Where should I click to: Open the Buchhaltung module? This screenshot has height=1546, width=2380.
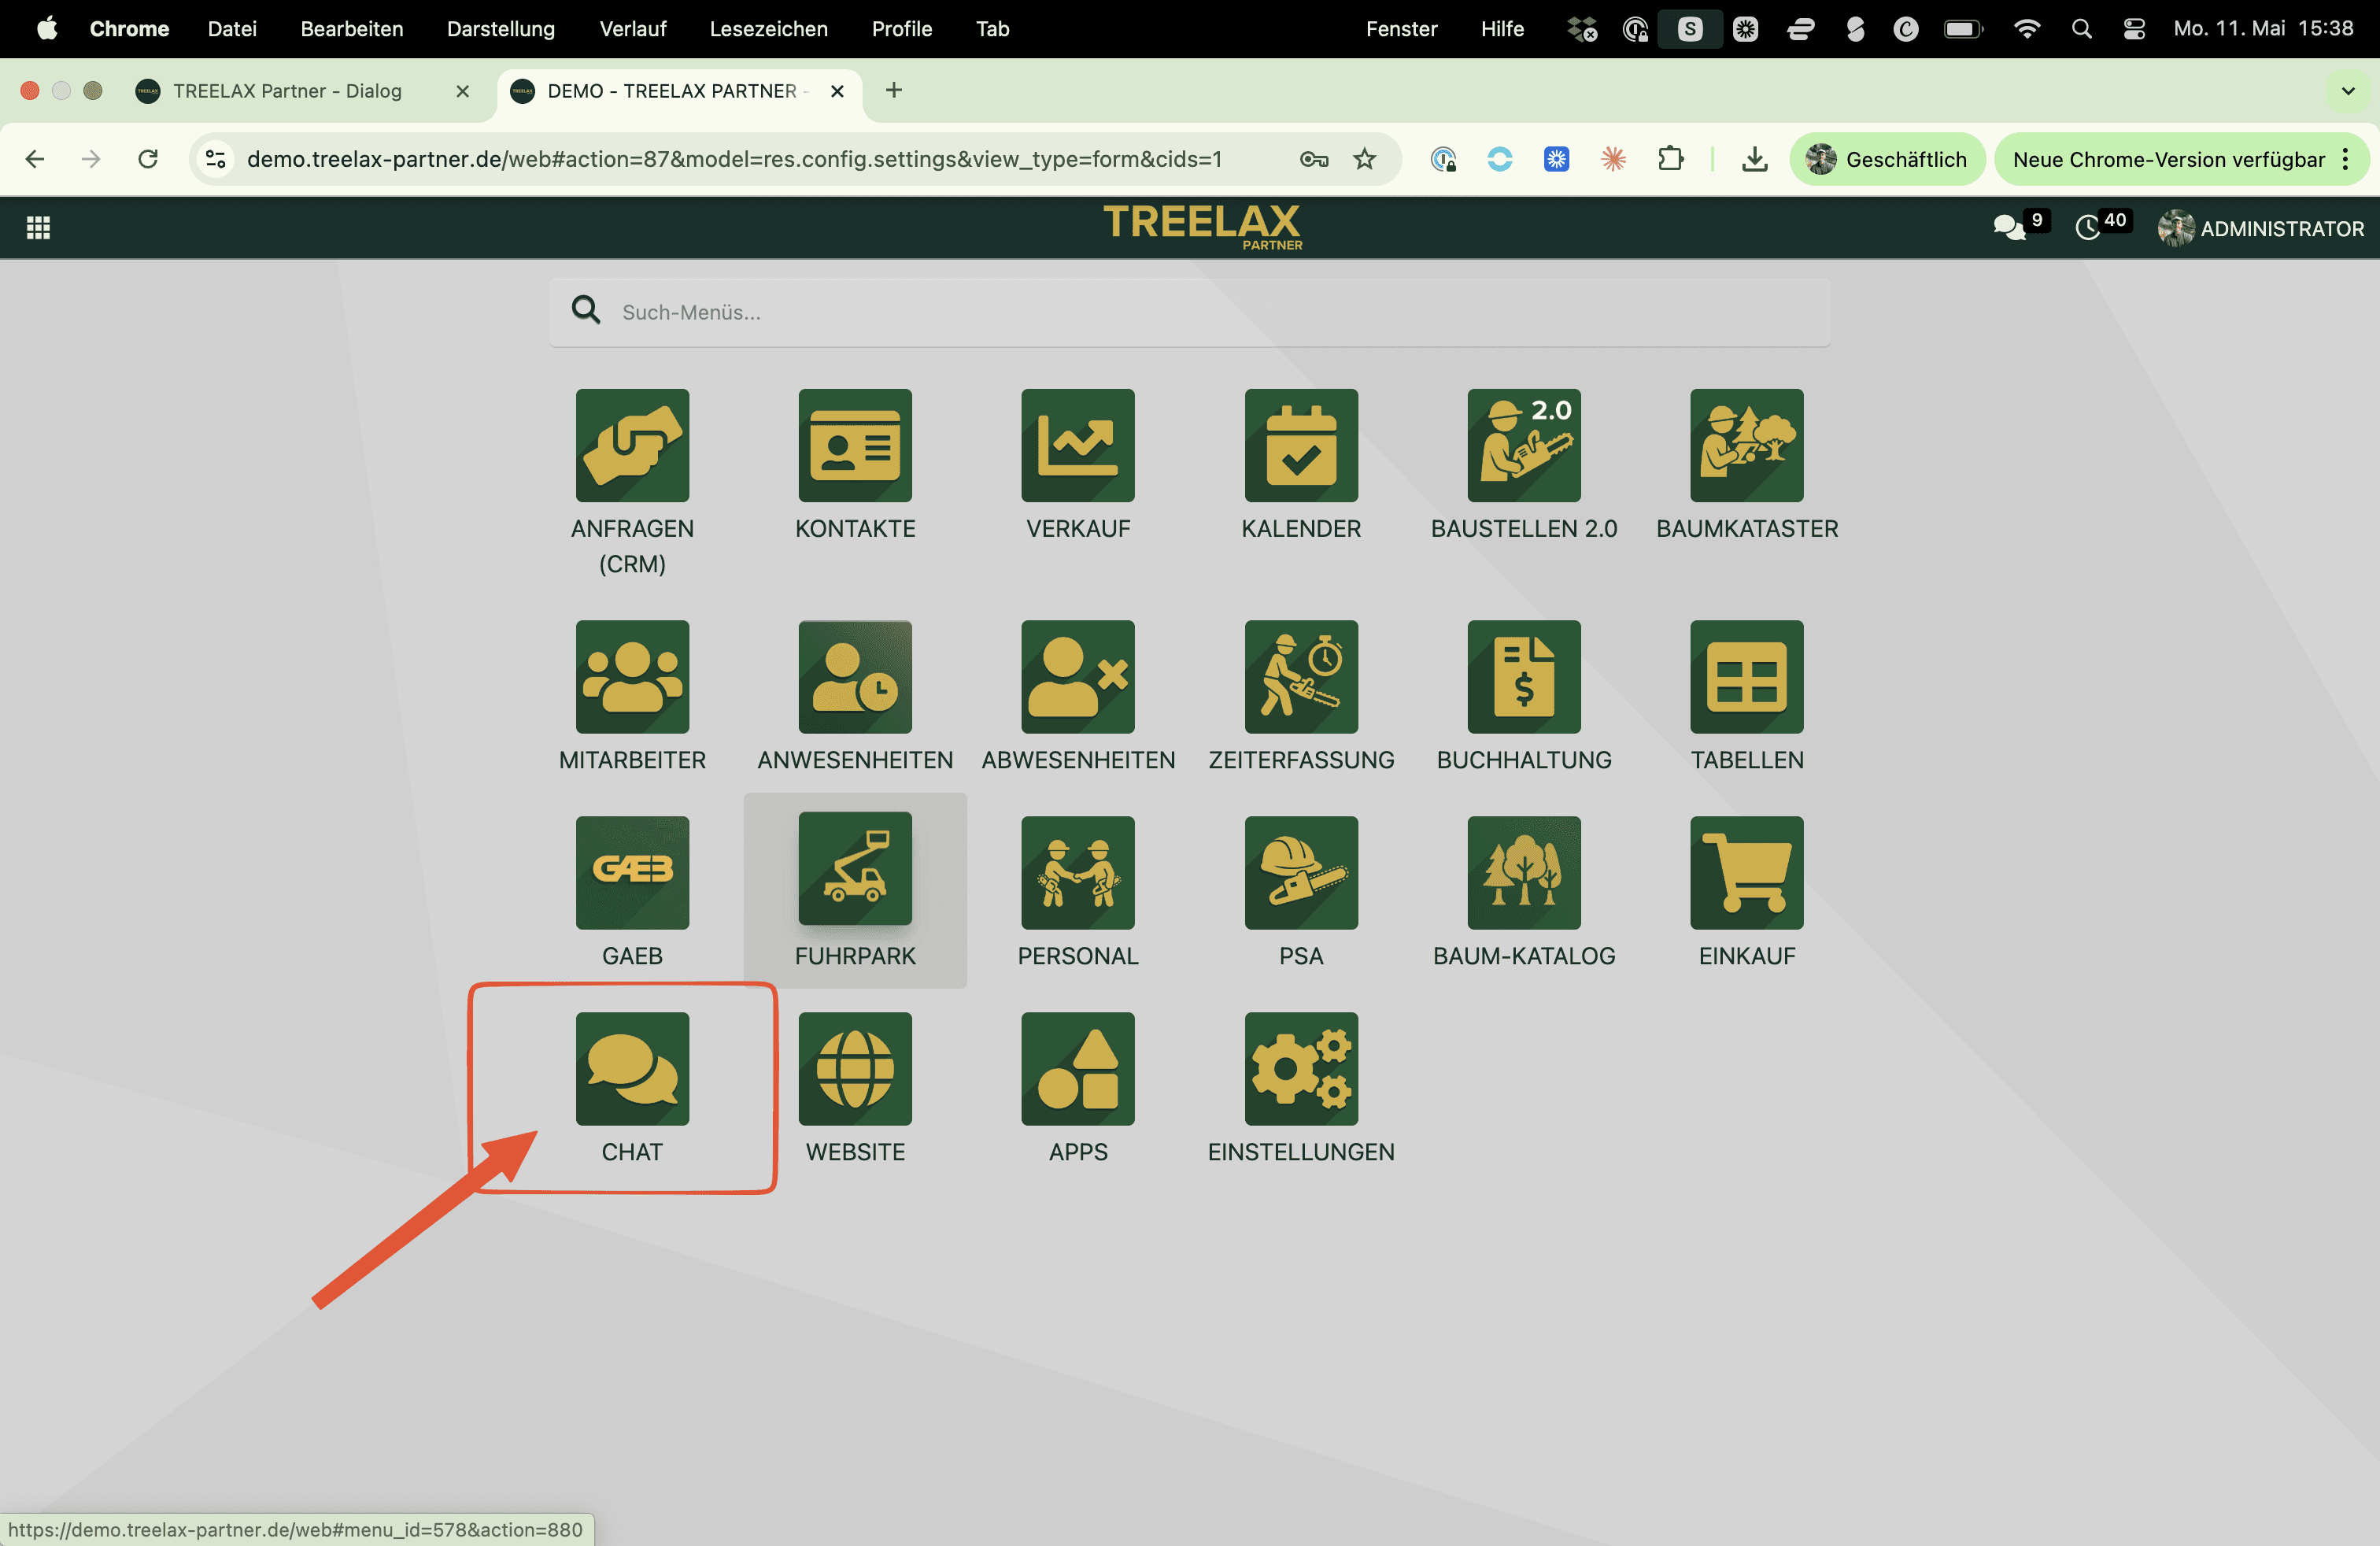[1523, 696]
